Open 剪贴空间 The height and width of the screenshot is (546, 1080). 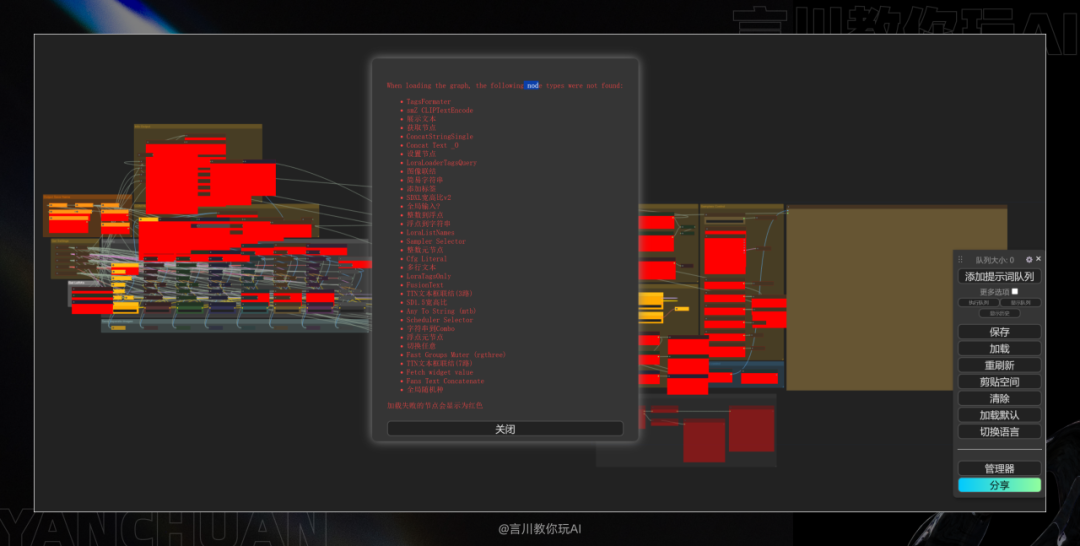(999, 381)
